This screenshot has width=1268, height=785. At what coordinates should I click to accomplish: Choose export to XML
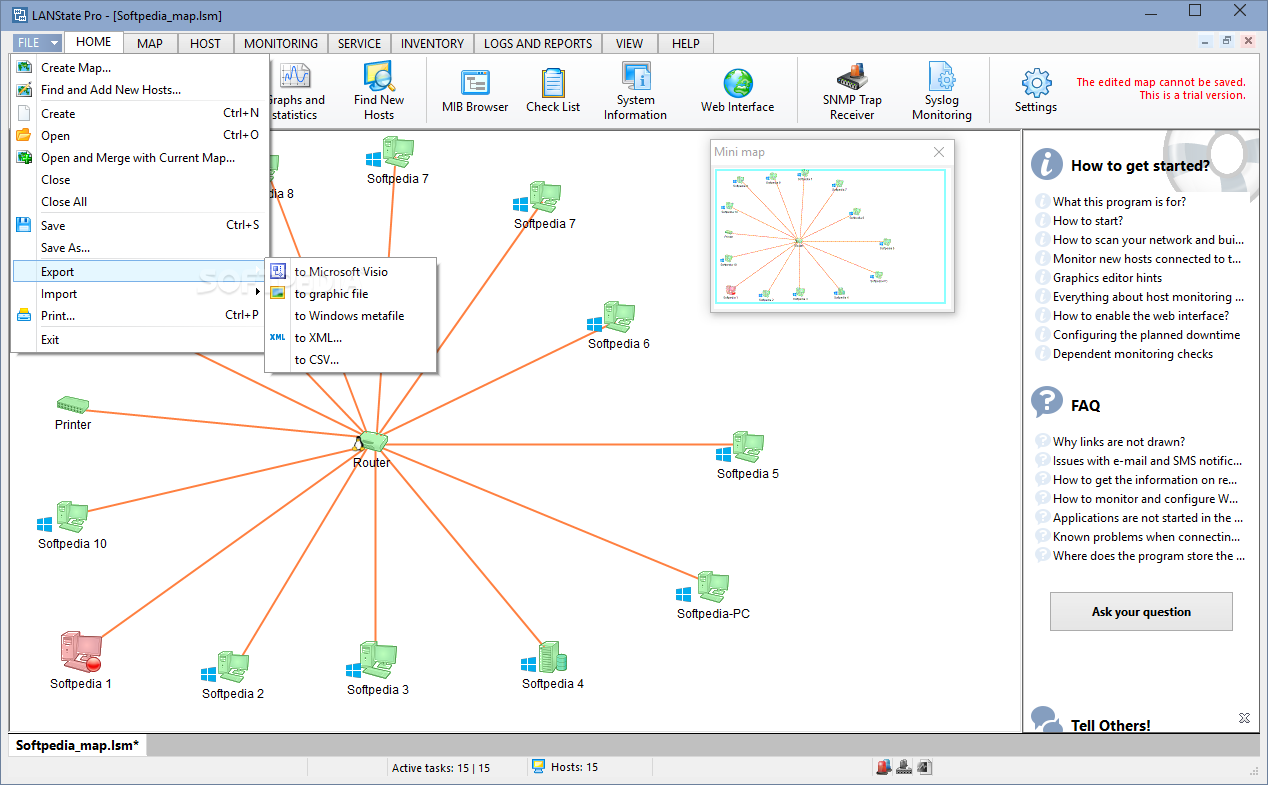[x=350, y=338]
